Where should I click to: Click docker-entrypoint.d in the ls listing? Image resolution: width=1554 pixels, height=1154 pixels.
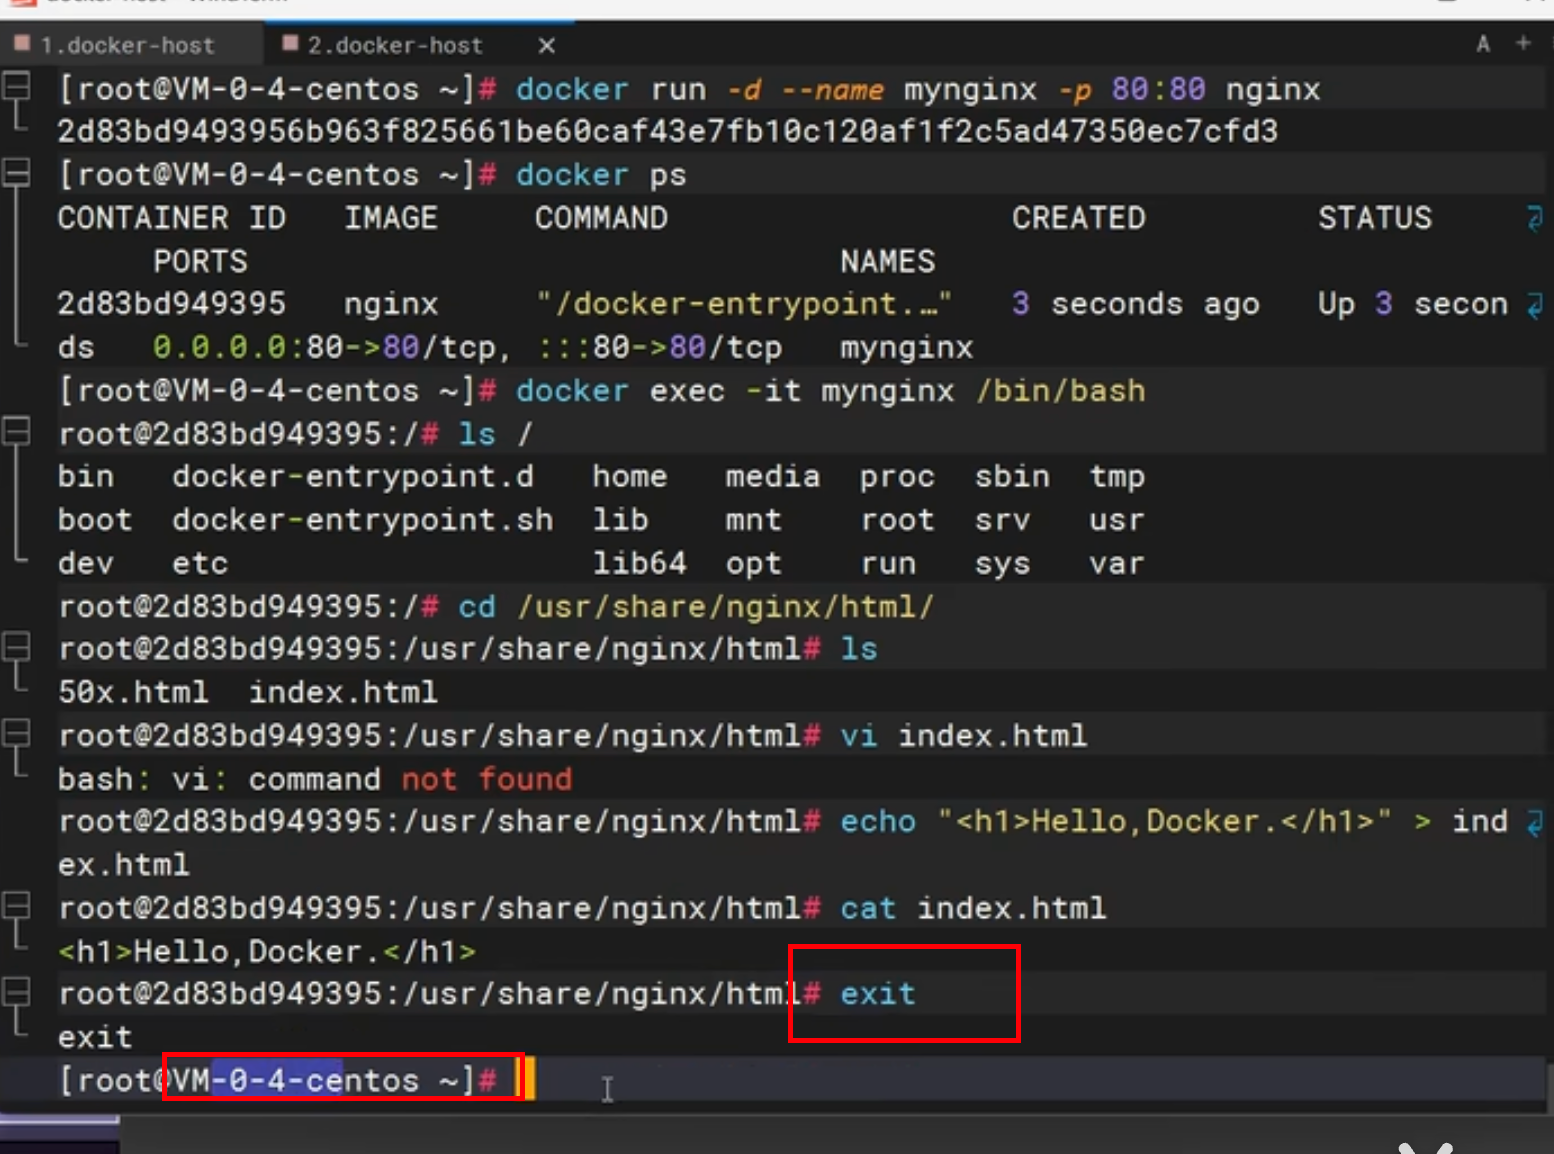(353, 476)
